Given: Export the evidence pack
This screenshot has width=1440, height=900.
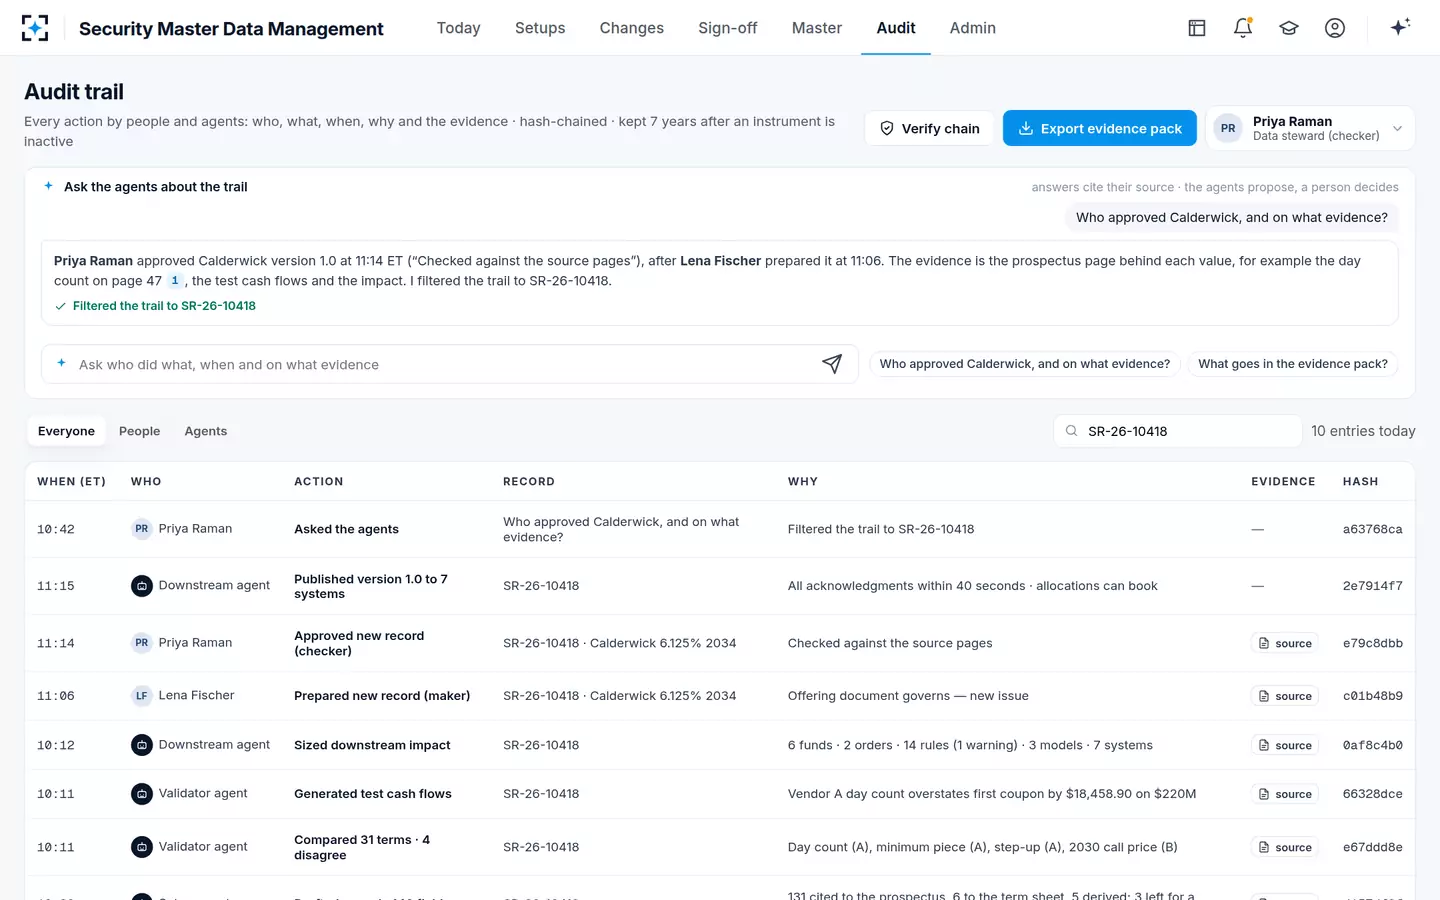Looking at the screenshot, I should pos(1100,128).
